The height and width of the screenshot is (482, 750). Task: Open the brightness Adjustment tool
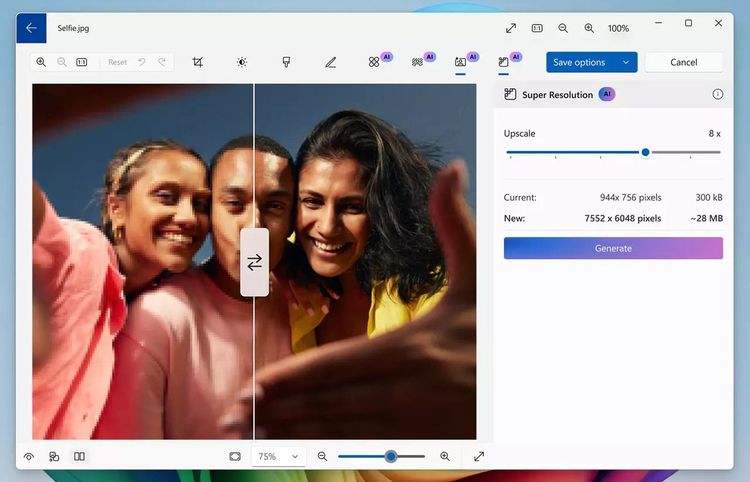tap(242, 62)
